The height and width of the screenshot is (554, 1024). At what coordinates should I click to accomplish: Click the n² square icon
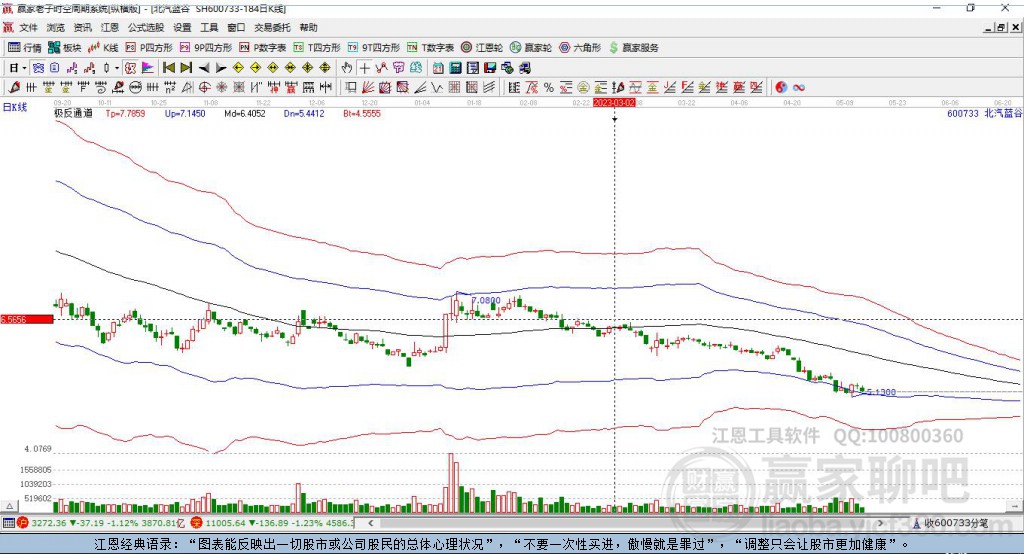170,88
